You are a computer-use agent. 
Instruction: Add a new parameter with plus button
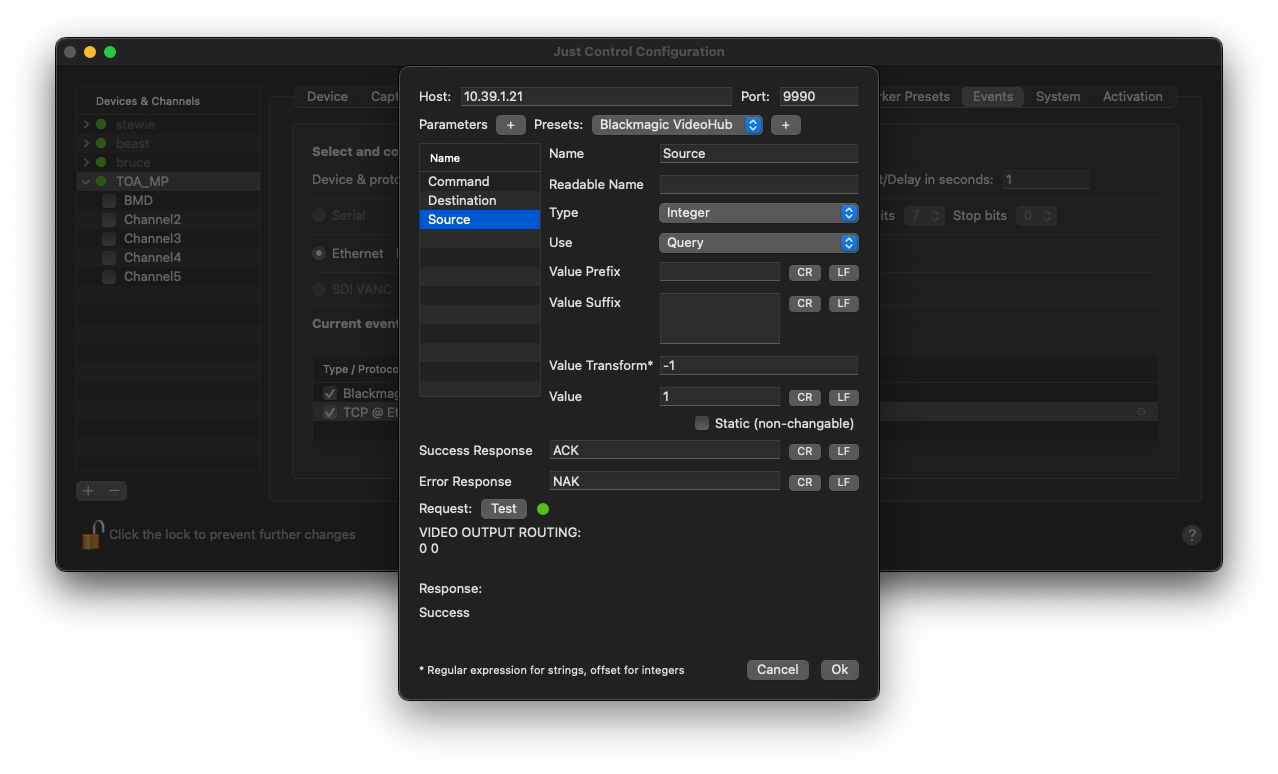tap(510, 125)
